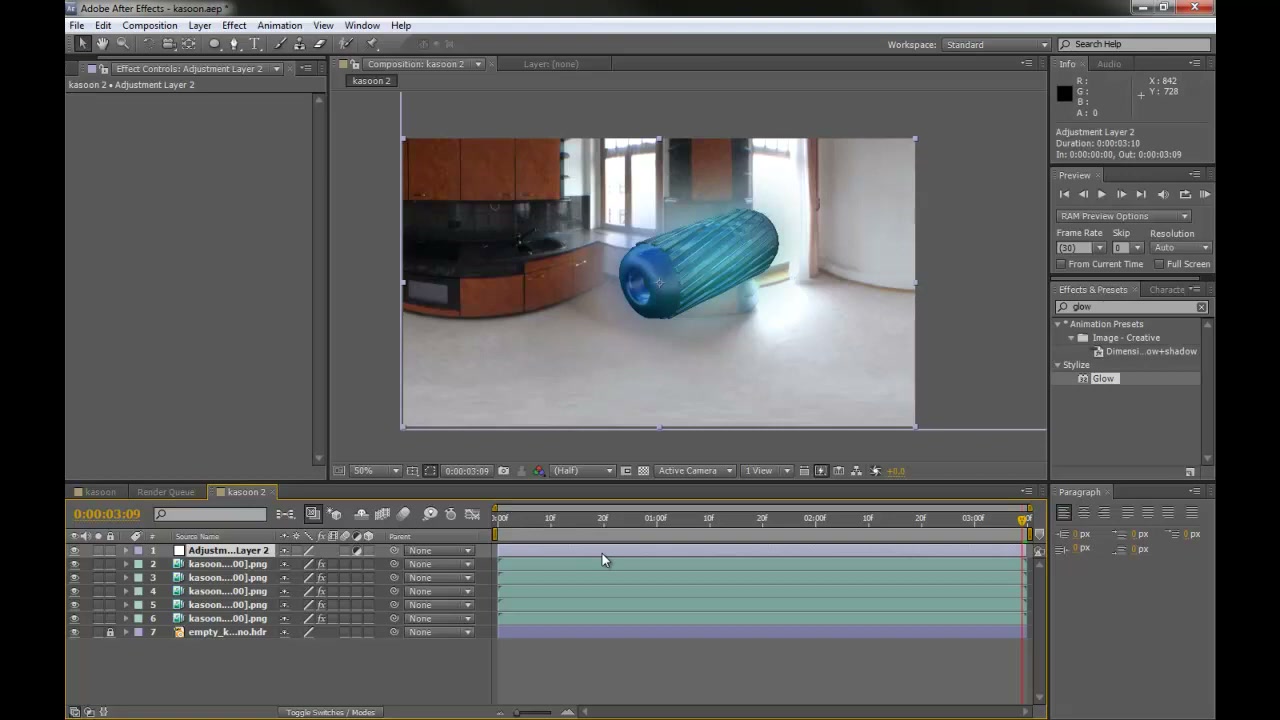Select the Hand tool in toolbar
Screen dimensions: 1280x720
(x=102, y=44)
